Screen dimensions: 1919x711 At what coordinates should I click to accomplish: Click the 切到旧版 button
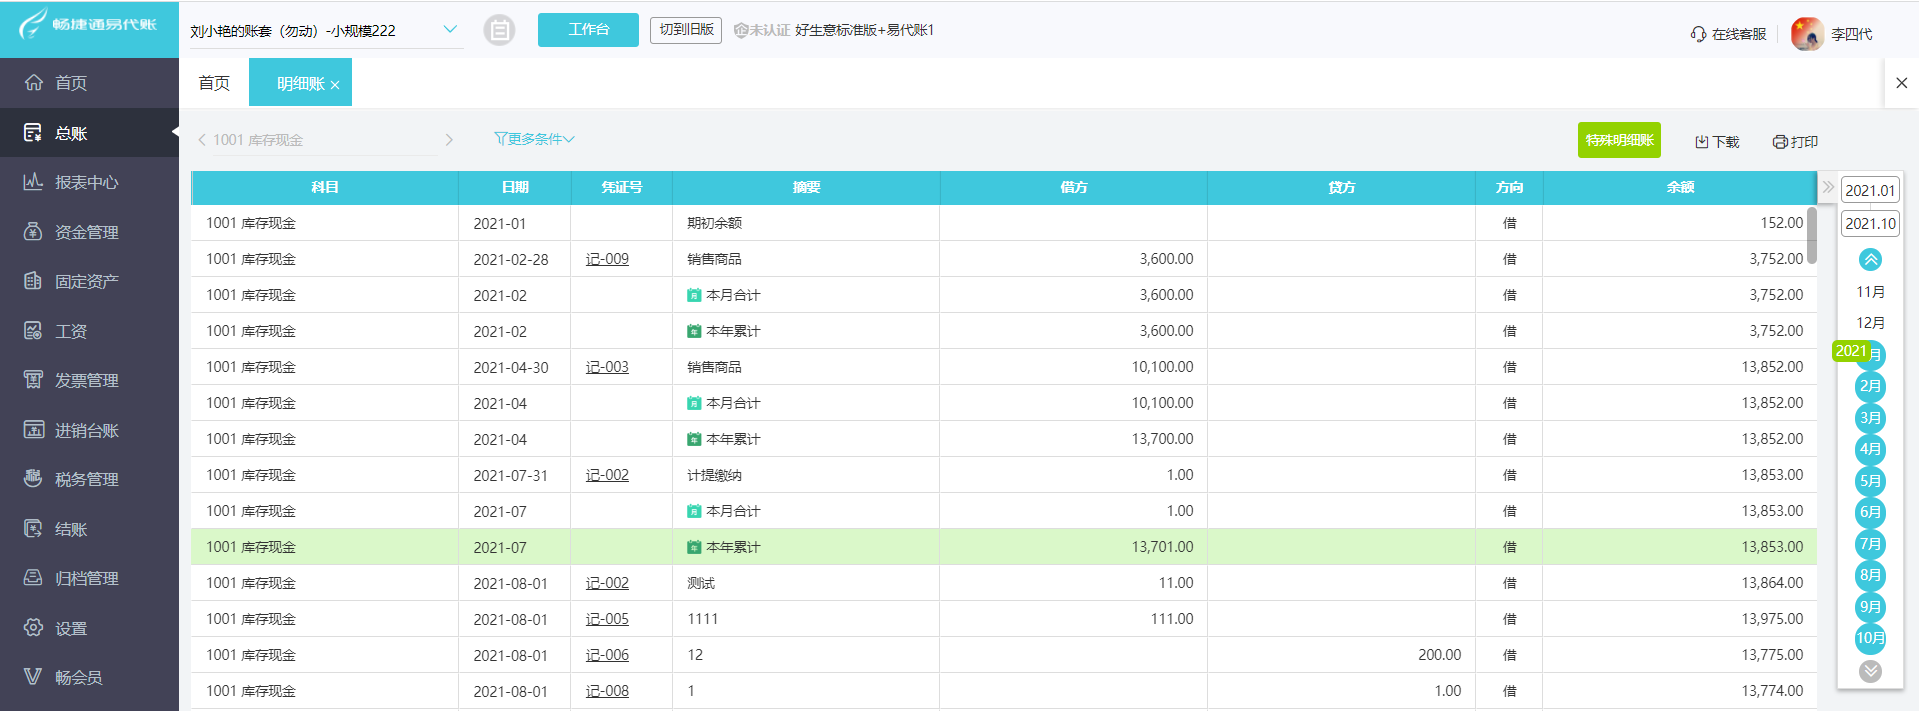pyautogui.click(x=686, y=30)
